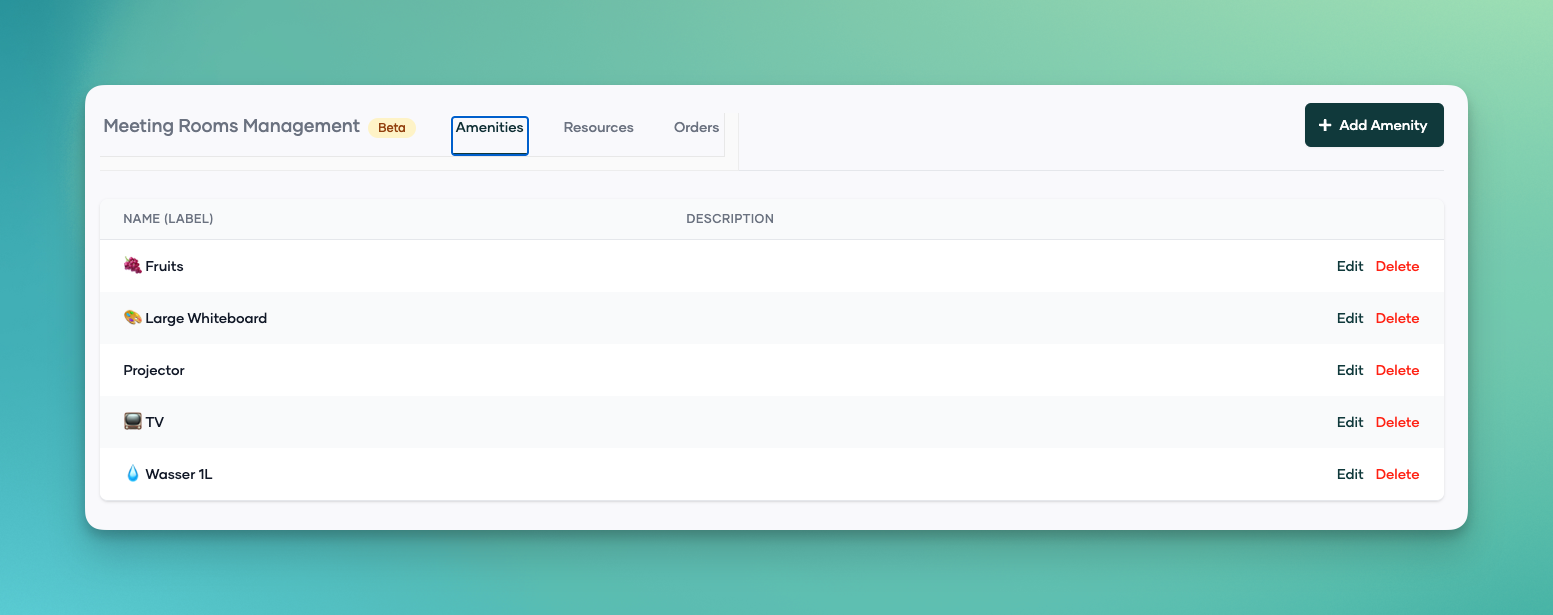The height and width of the screenshot is (615, 1553).
Task: Edit the Wasser 1L amenity
Action: click(x=1350, y=474)
